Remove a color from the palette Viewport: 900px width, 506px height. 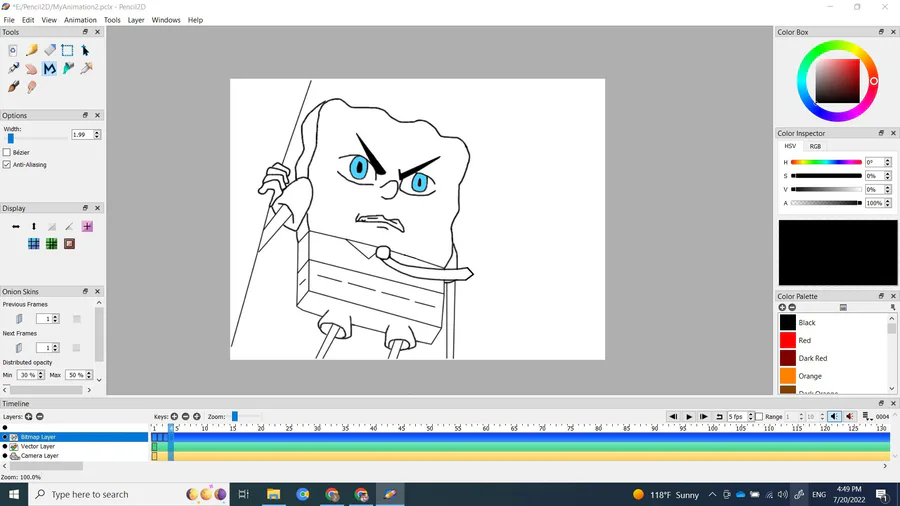[x=792, y=308]
